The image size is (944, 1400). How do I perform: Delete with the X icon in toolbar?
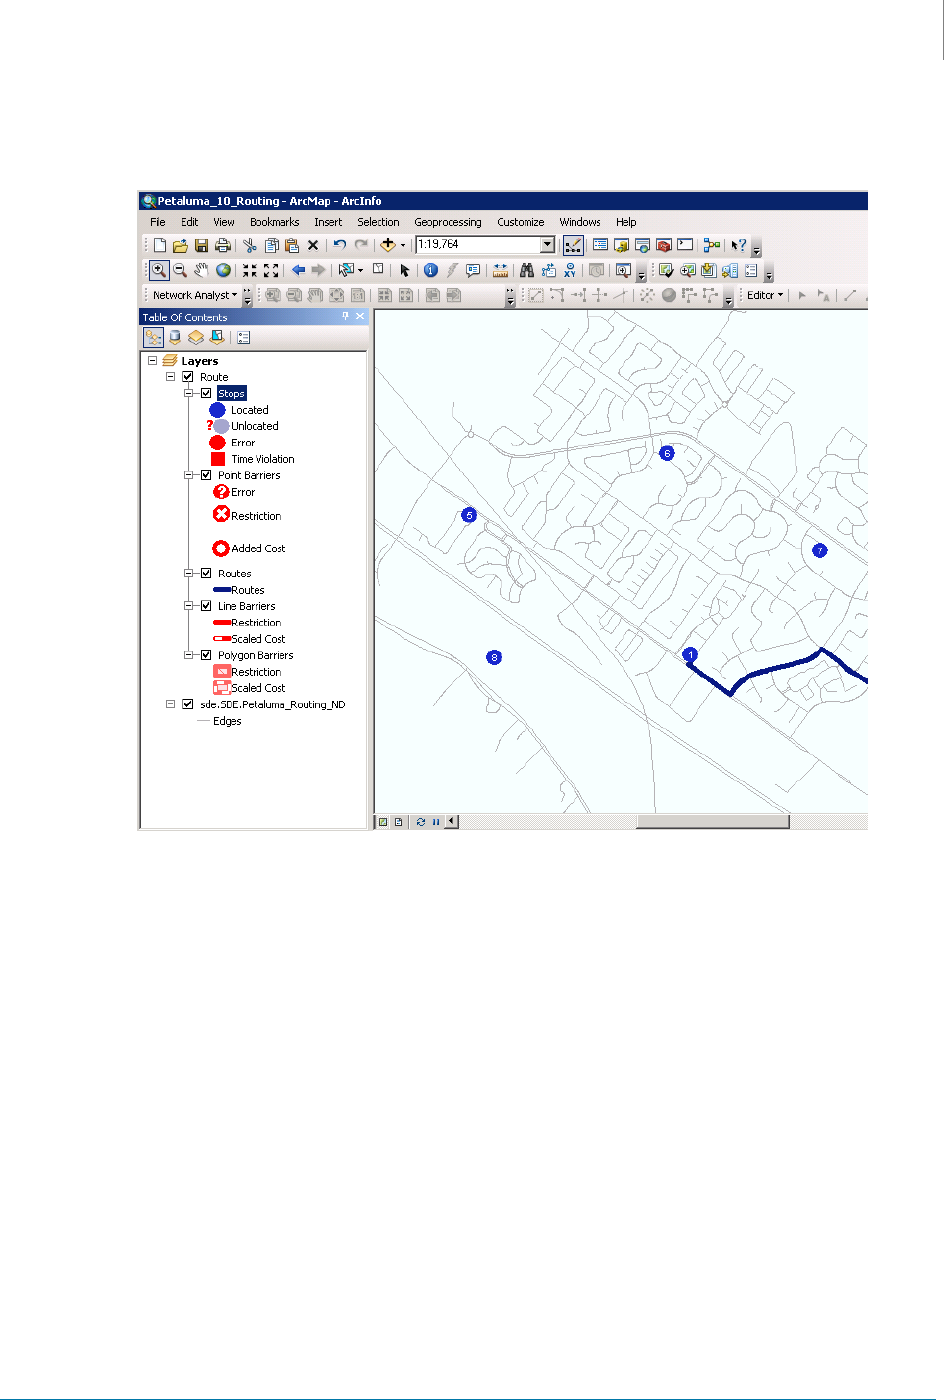pyautogui.click(x=313, y=245)
